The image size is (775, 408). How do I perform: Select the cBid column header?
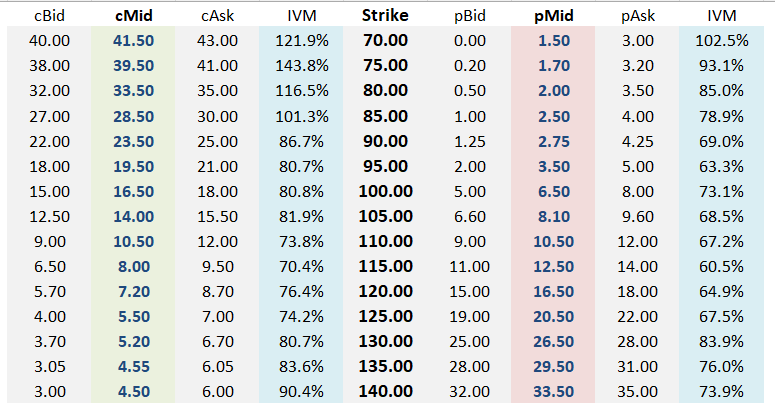[x=49, y=16]
